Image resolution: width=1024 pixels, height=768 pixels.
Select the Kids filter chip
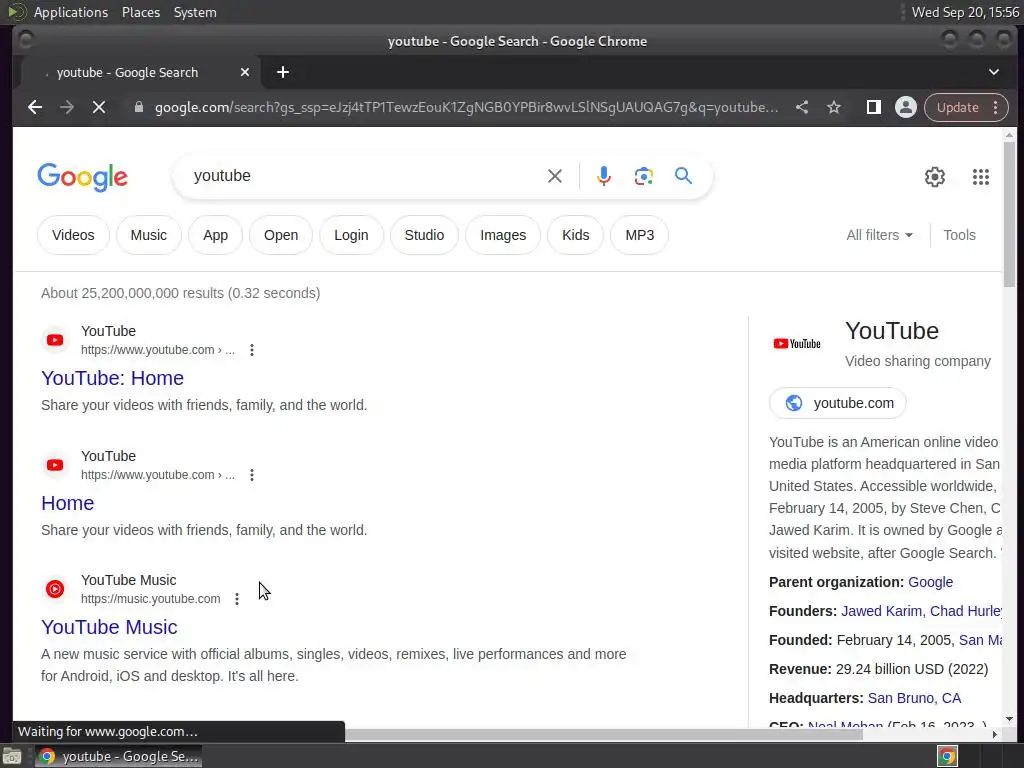click(x=575, y=235)
